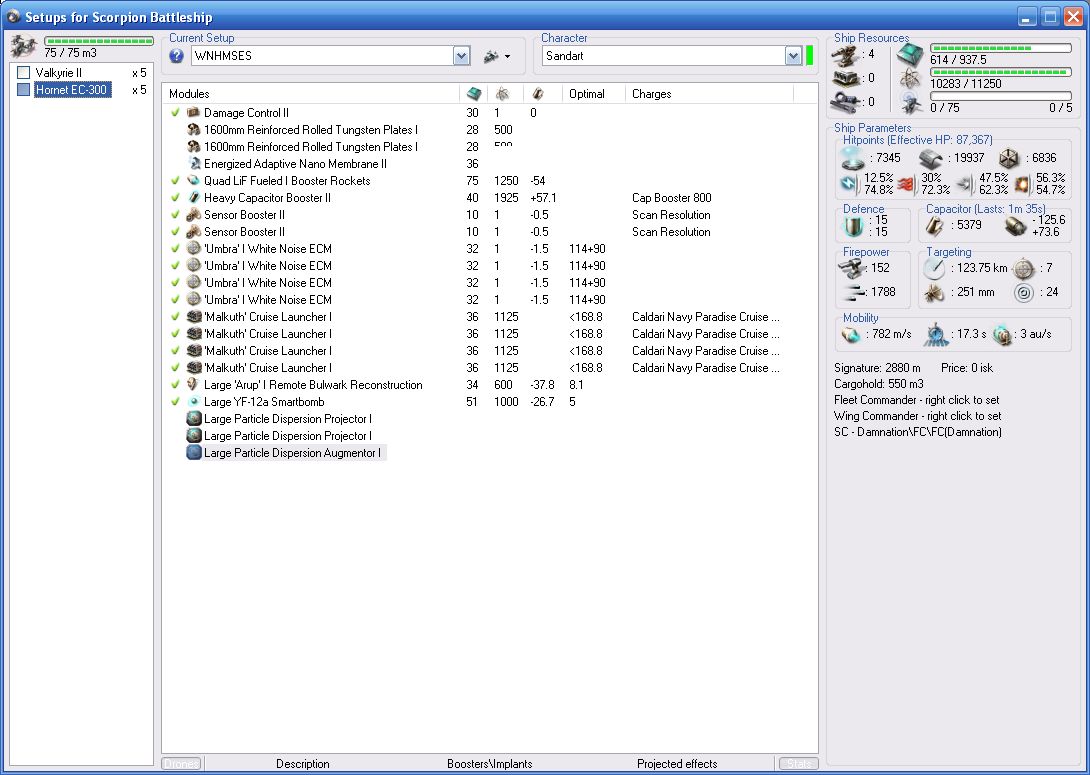
Task: Open the Stats tab
Action: tap(799, 764)
